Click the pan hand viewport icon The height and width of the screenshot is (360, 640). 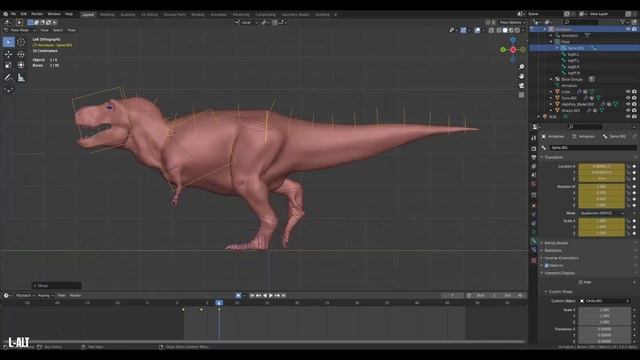coord(521,76)
